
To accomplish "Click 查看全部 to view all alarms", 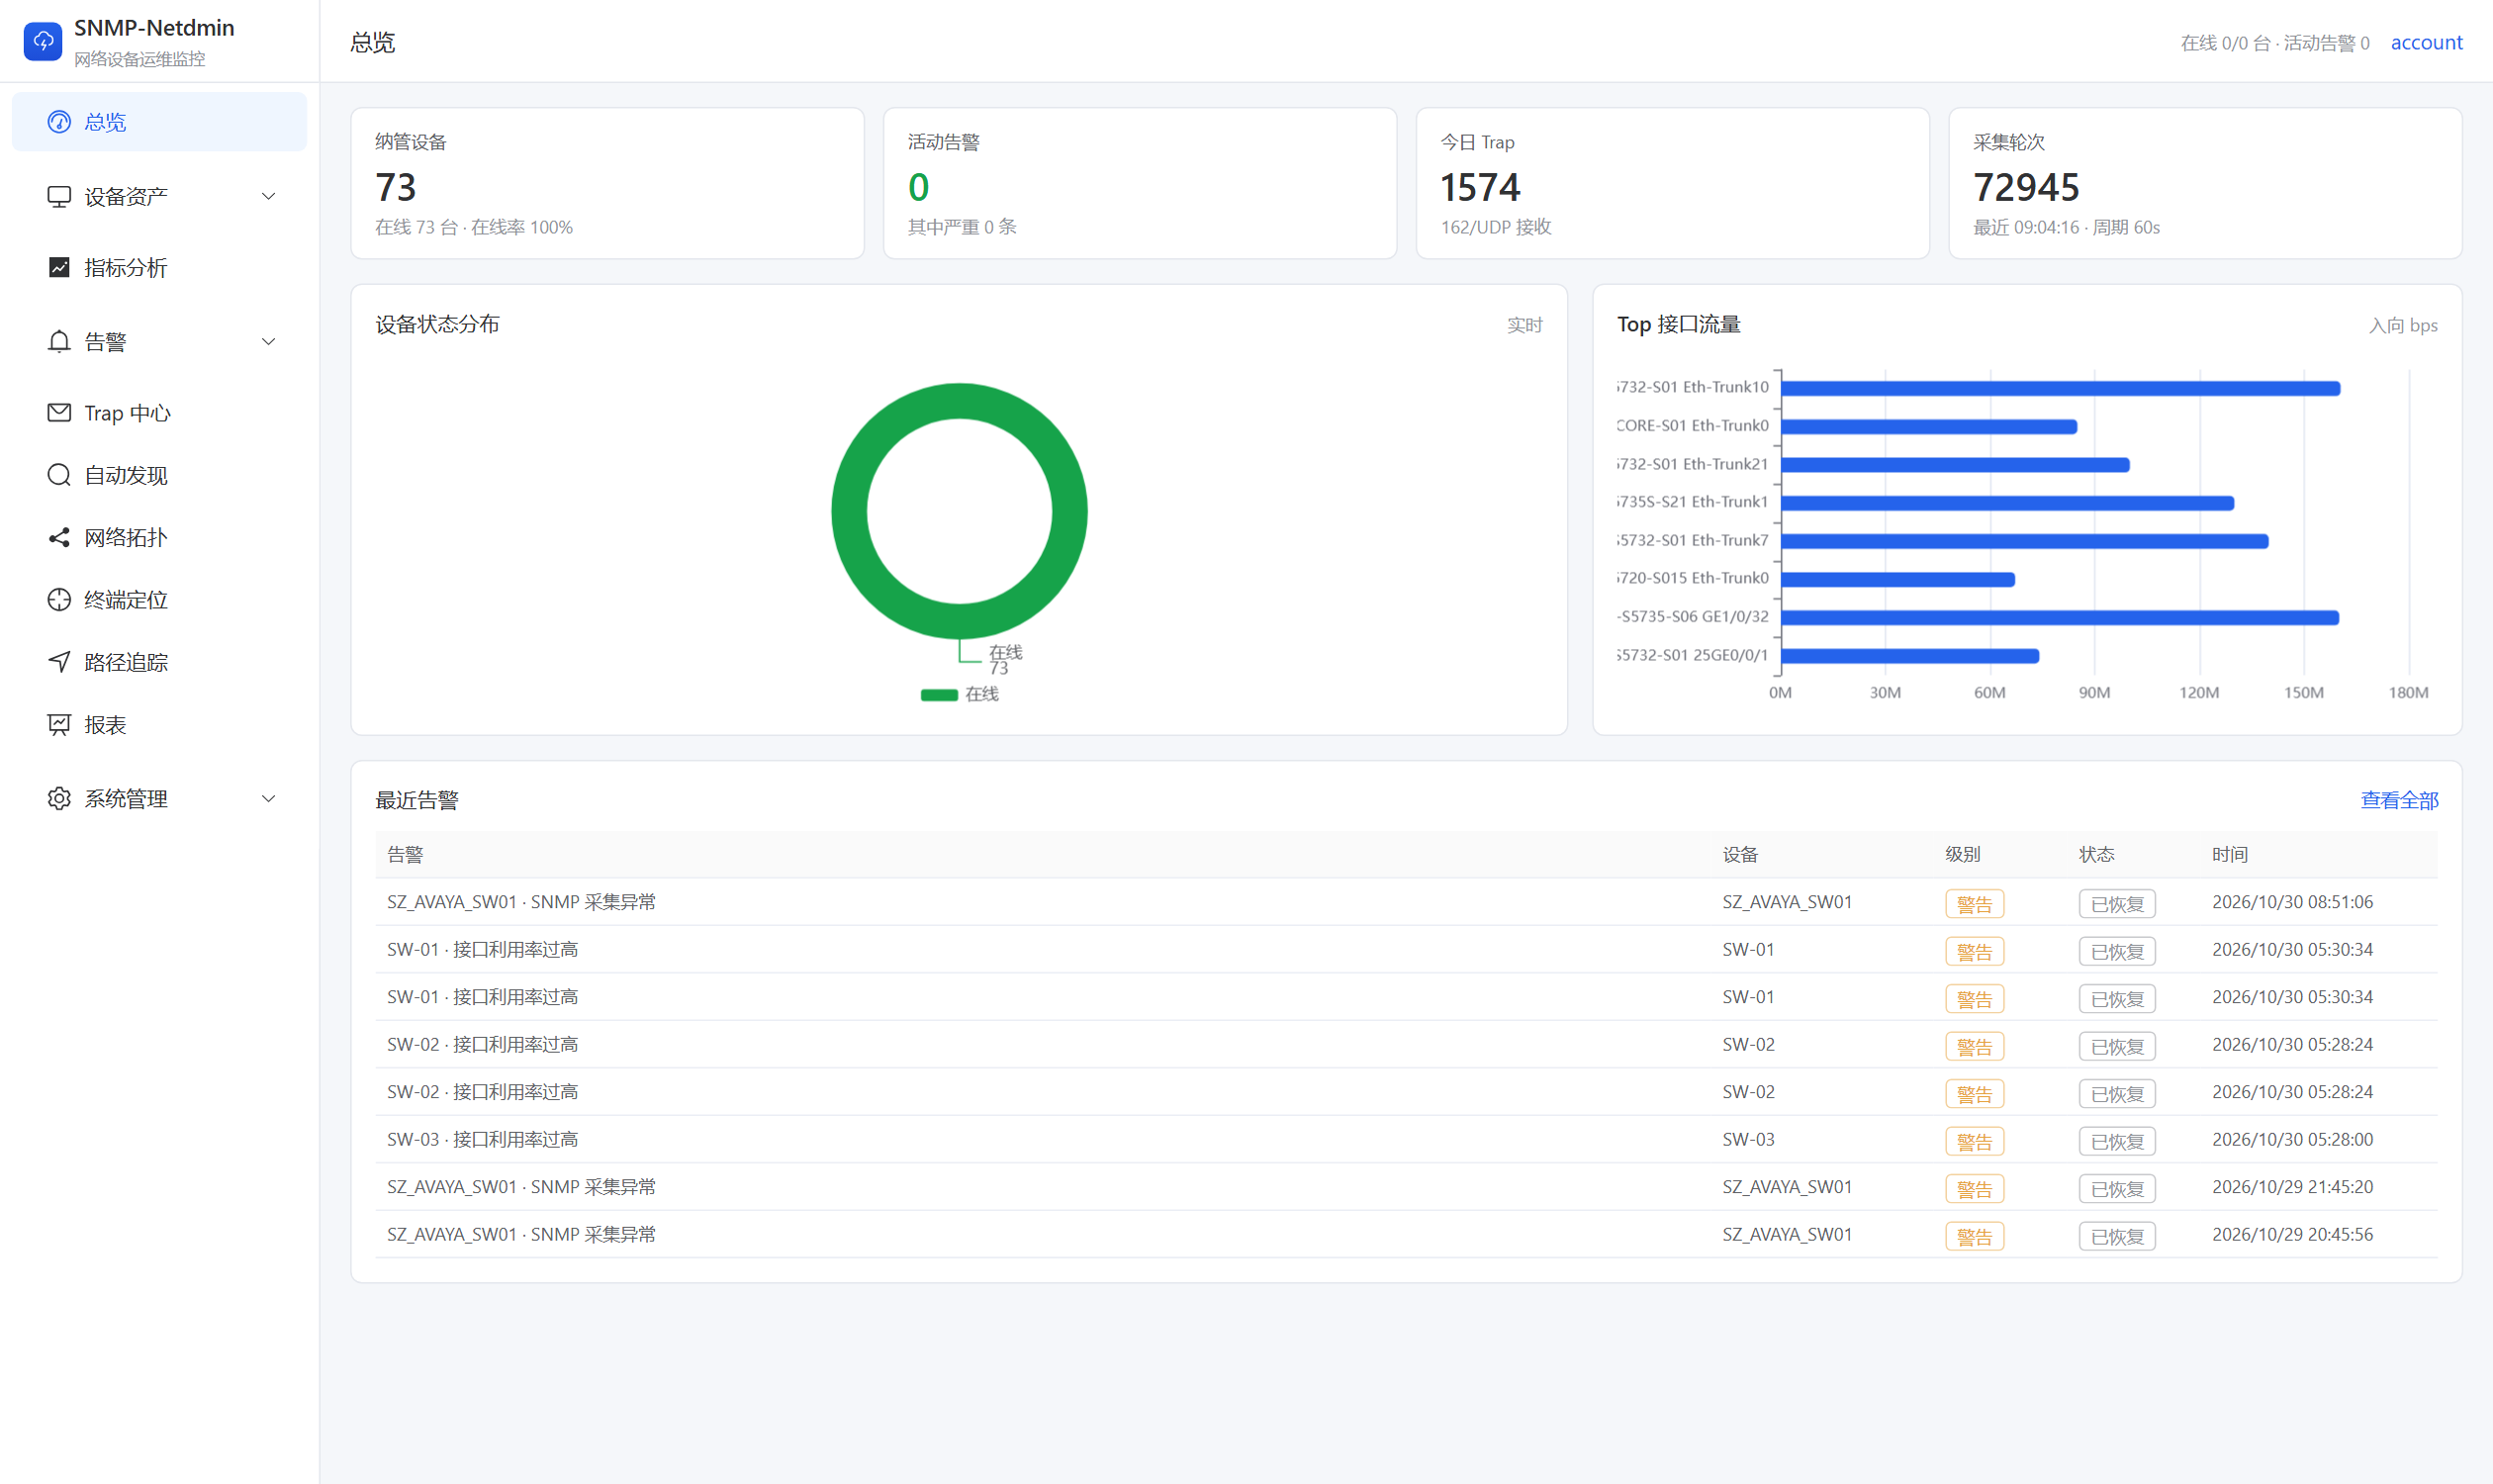I will 2399,800.
